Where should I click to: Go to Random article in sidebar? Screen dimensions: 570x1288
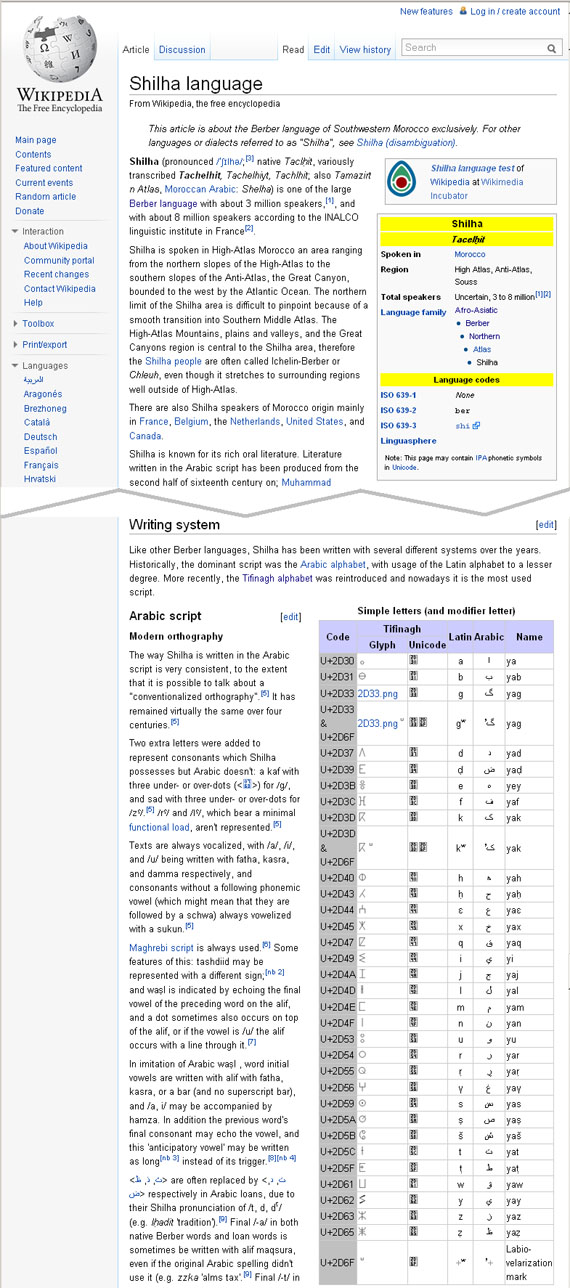tap(45, 197)
